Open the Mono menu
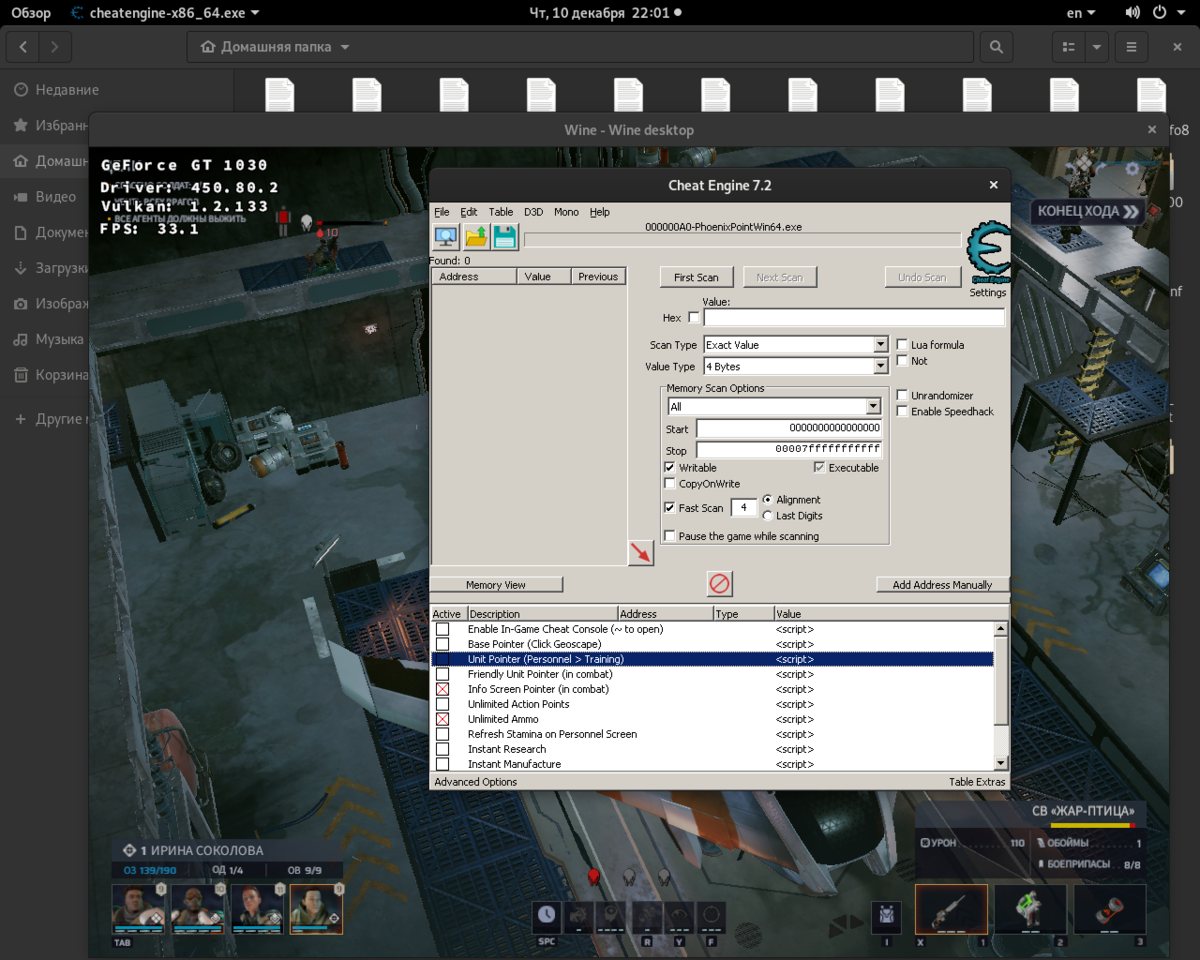Viewport: 1200px width, 960px height. [566, 212]
